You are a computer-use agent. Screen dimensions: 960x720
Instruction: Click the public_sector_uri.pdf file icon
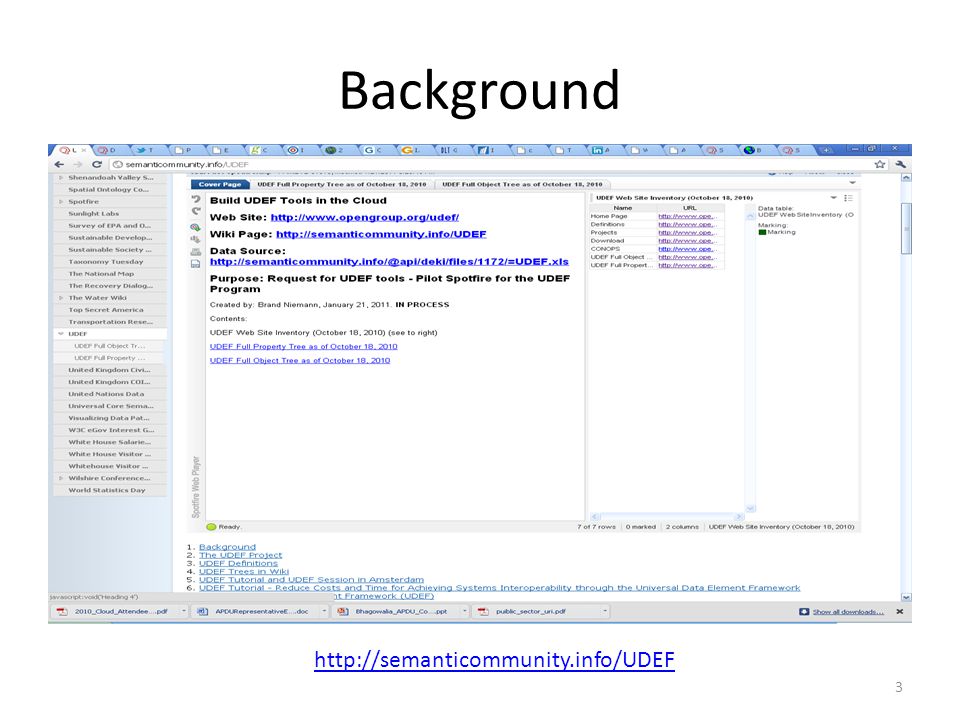[x=483, y=611]
